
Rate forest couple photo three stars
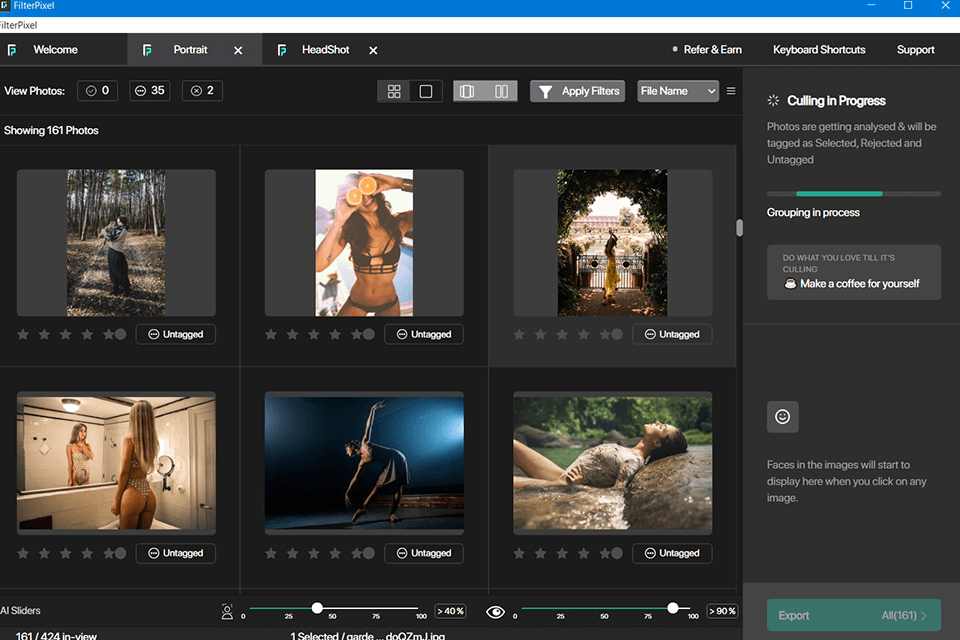click(x=66, y=334)
